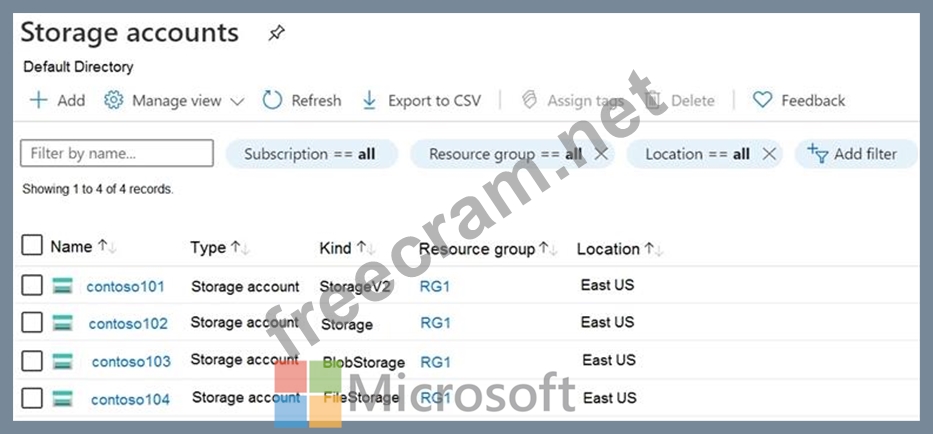Toggle the select all rows checkbox
Viewport: 933px width, 434px height.
pyautogui.click(x=32, y=245)
